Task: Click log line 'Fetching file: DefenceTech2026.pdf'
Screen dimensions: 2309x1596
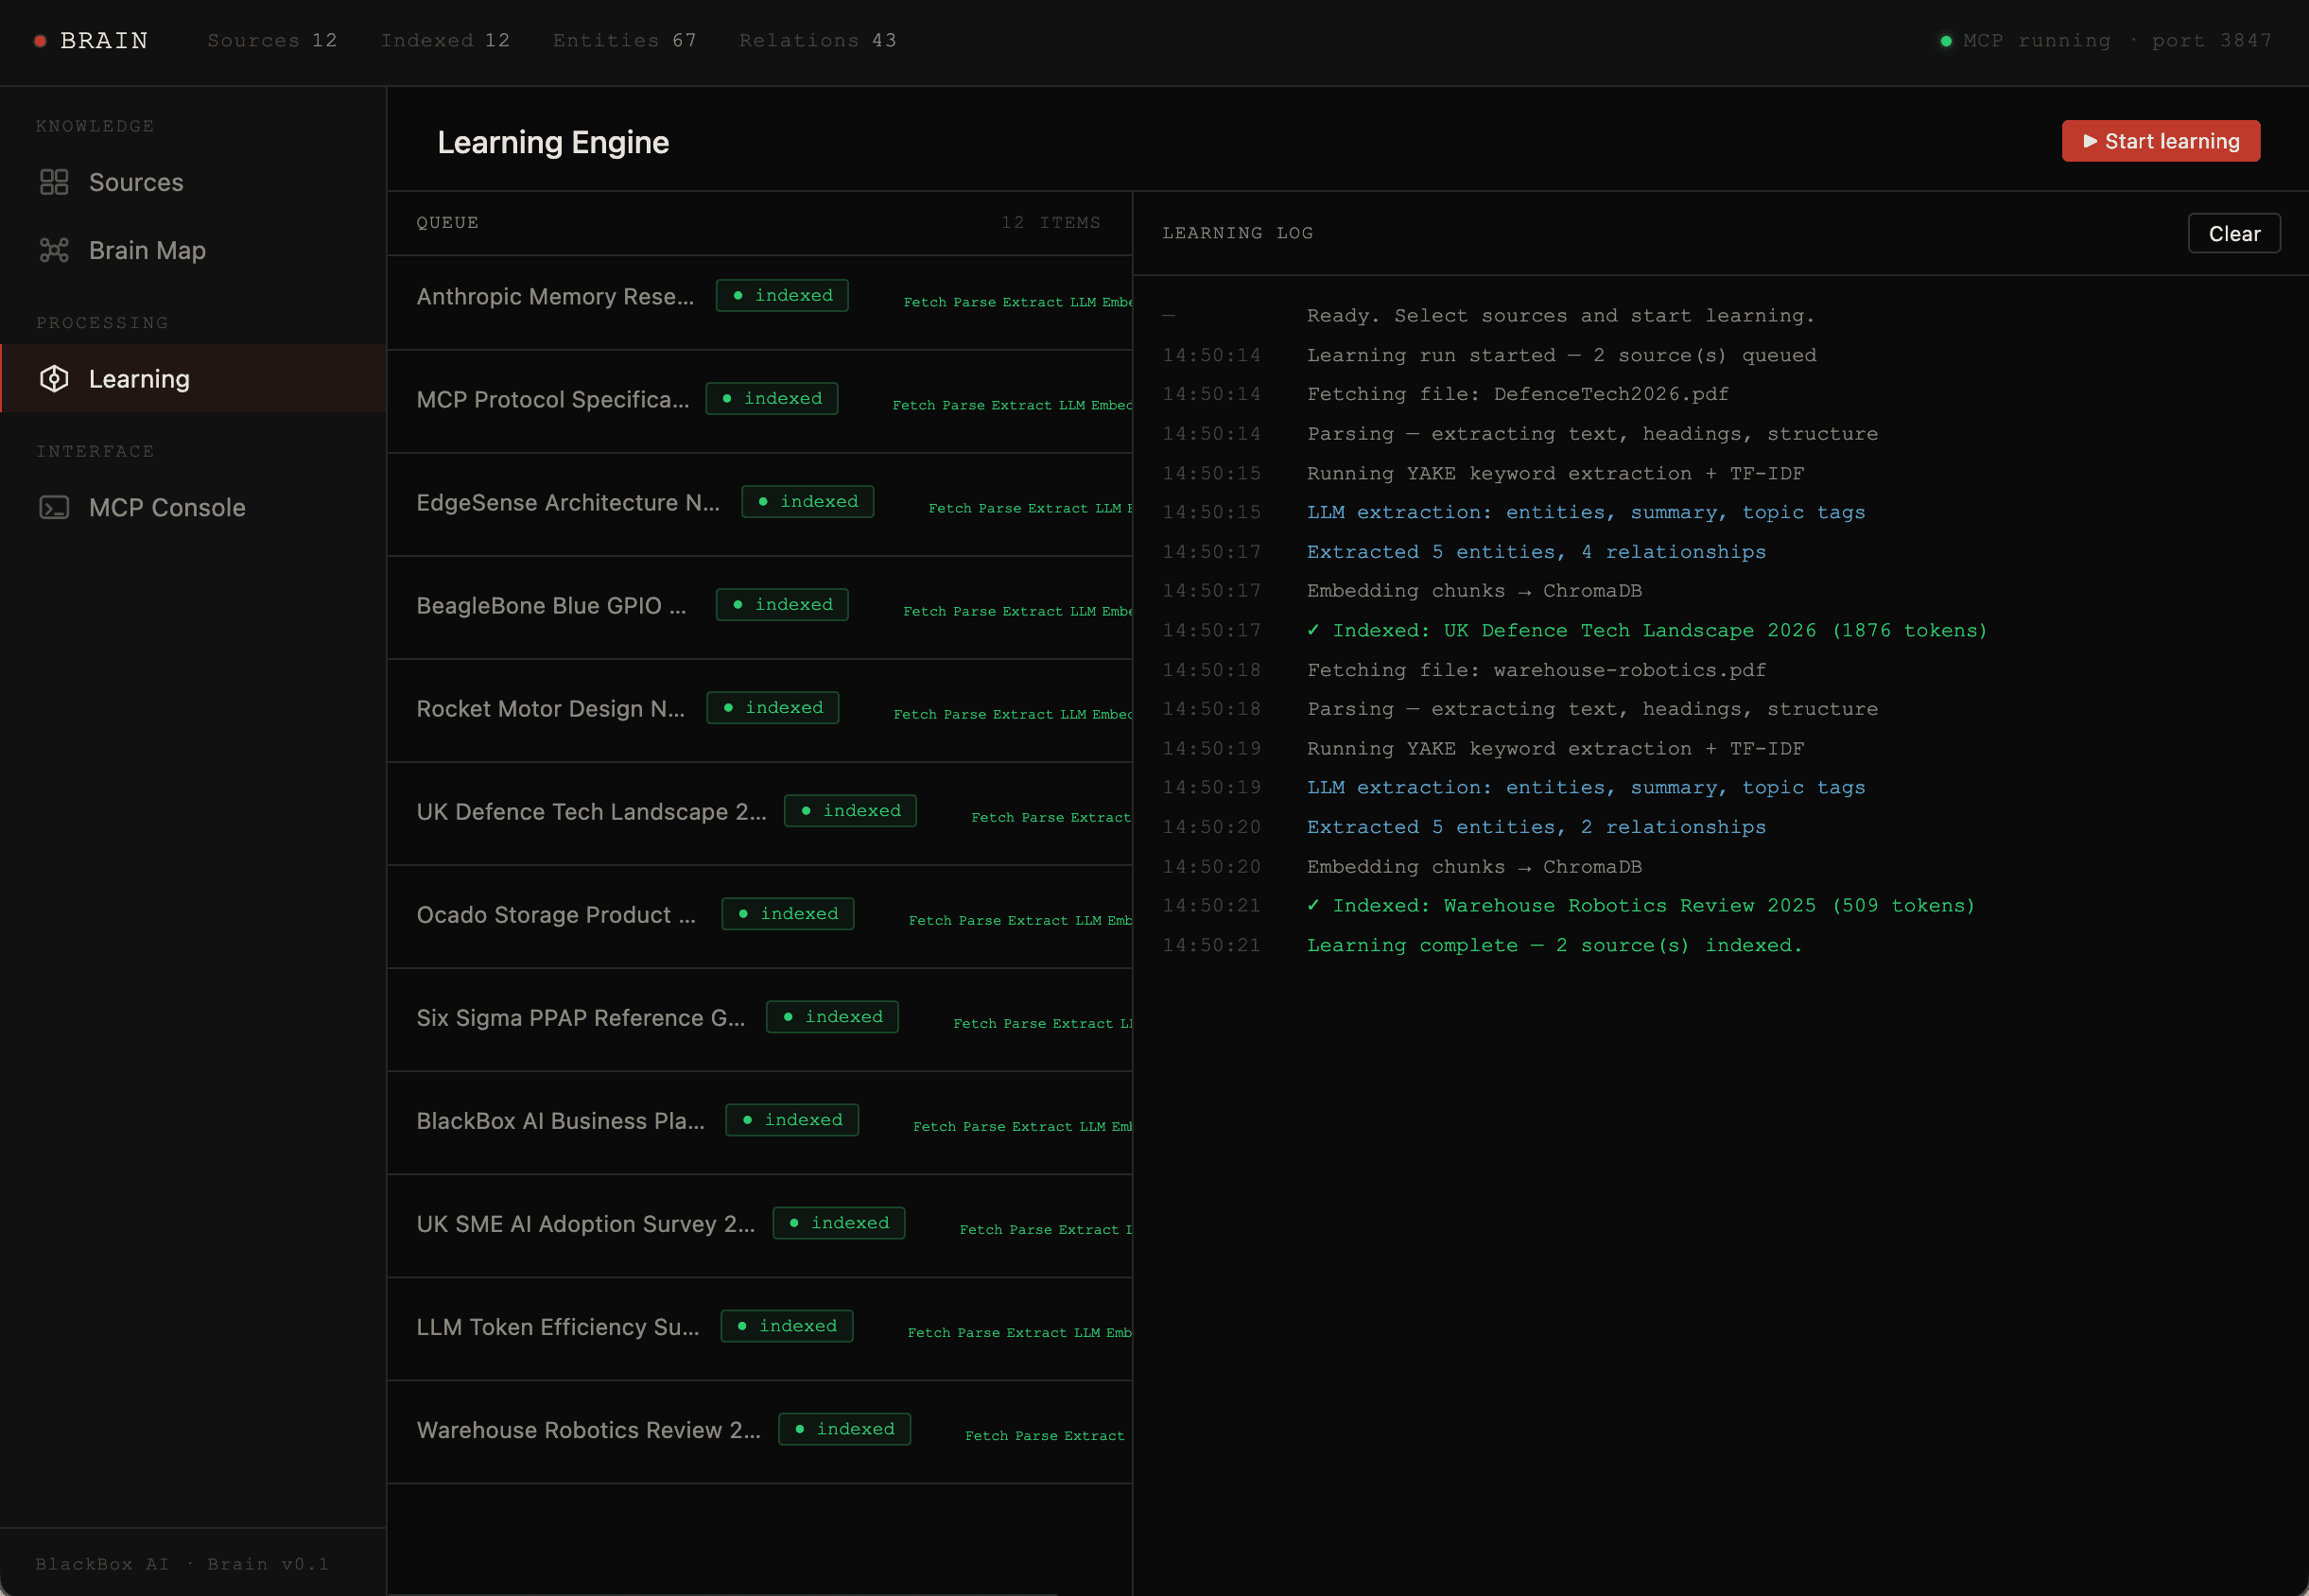Action: [x=1518, y=394]
